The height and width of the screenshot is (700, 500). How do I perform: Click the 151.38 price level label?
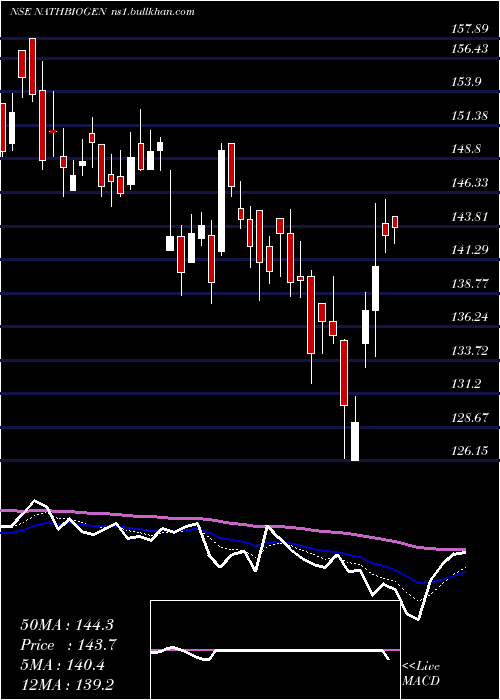click(470, 116)
